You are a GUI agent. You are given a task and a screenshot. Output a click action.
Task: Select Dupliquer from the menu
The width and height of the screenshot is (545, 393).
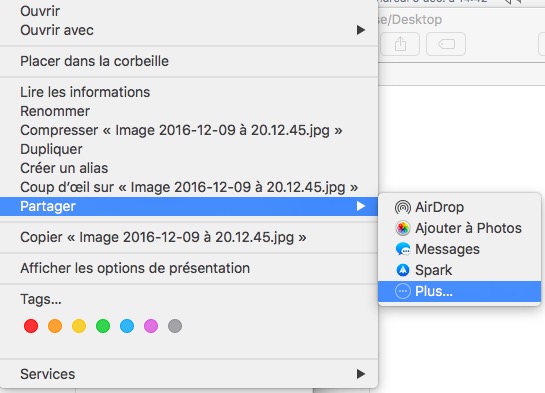coord(189,149)
